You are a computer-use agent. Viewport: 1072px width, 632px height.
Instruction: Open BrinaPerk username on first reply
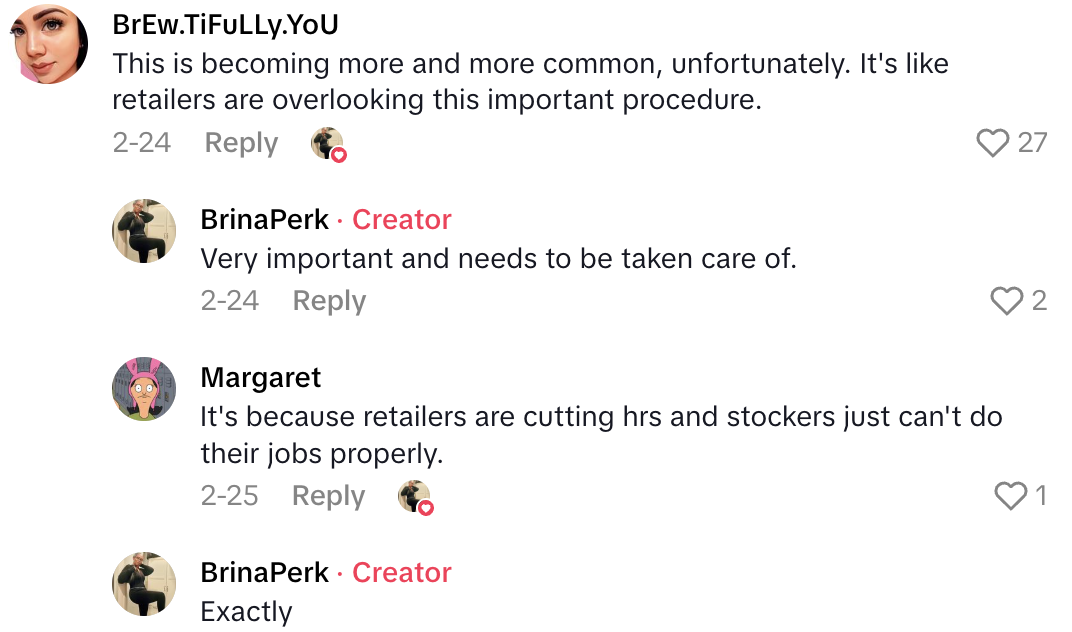264,220
